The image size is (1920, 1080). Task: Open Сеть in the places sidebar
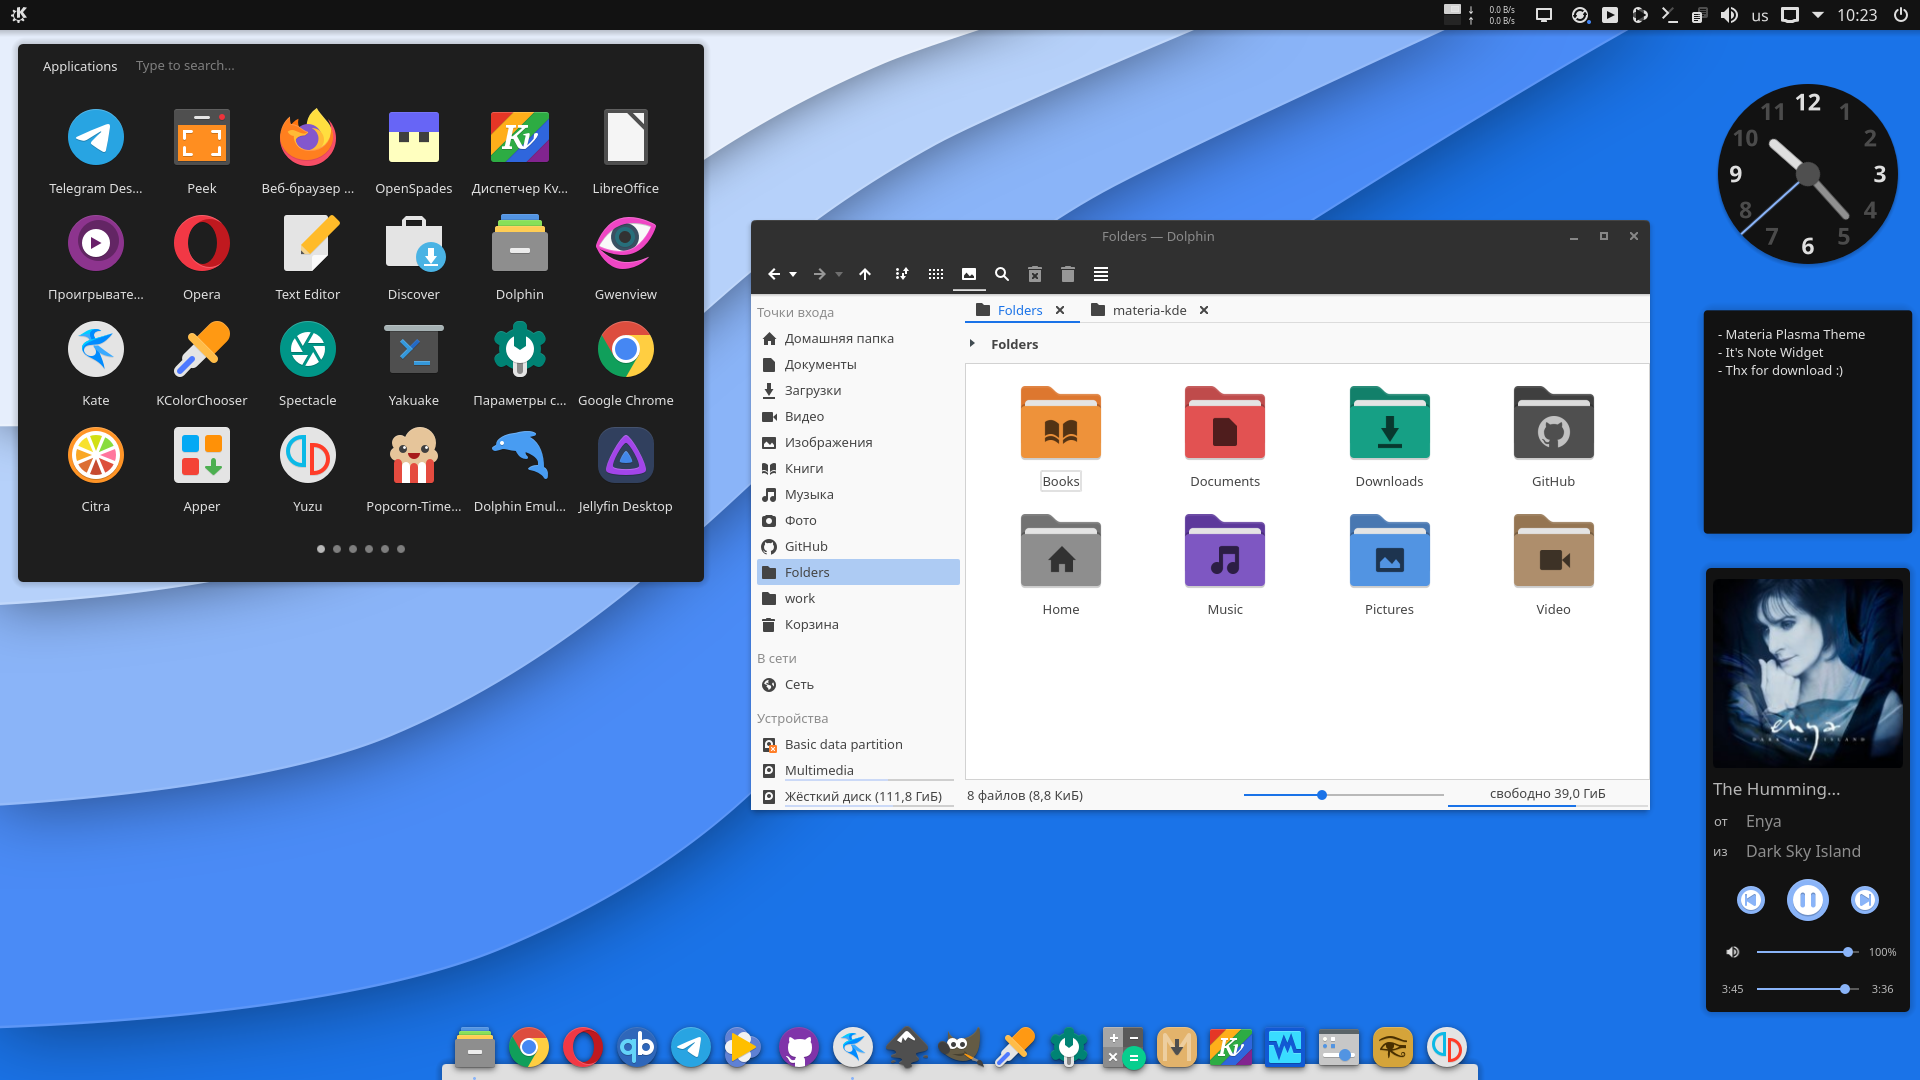858,684
